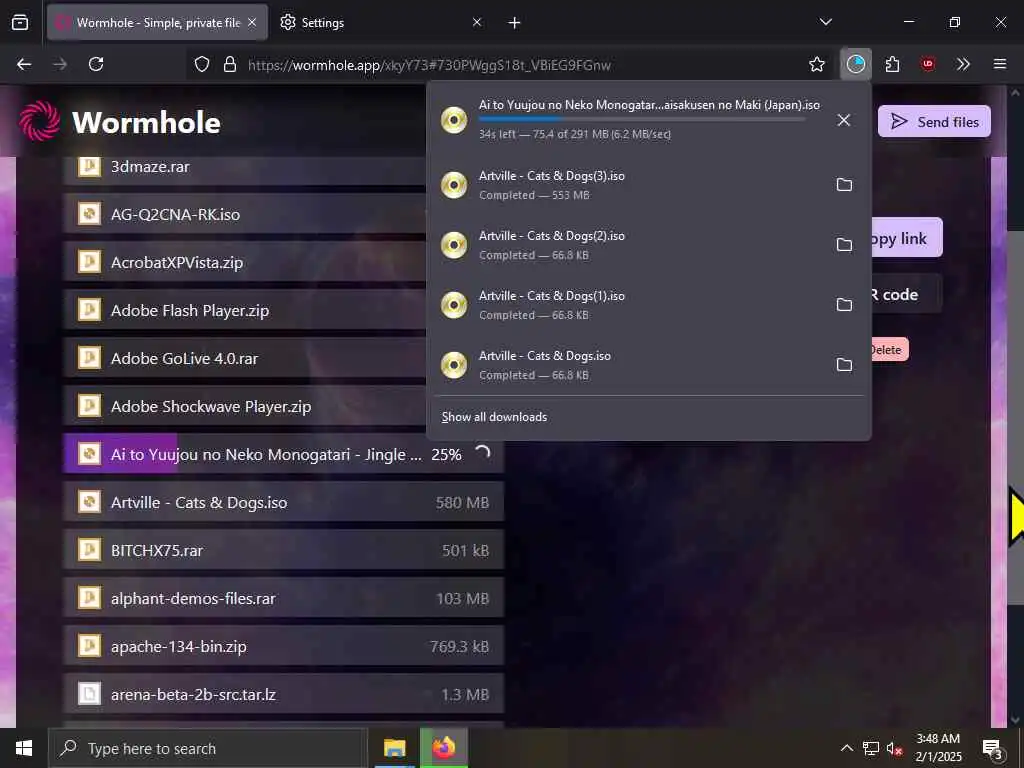Open the Firefox application menu
Image resolution: width=1024 pixels, height=768 pixels.
click(999, 64)
